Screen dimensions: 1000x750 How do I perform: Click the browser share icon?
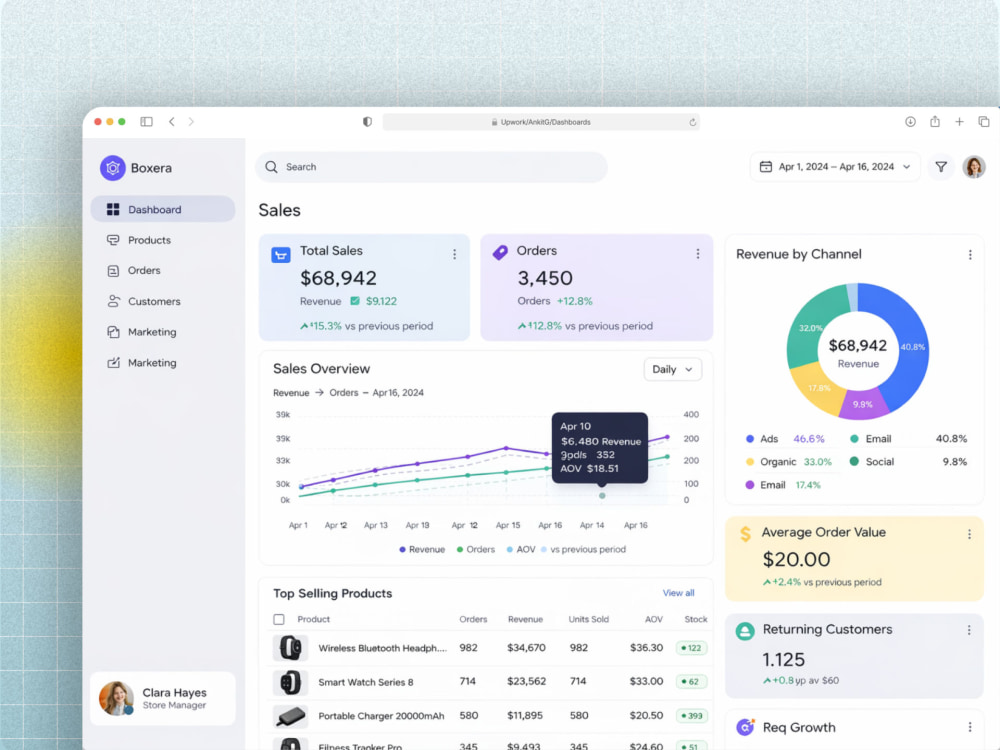coord(934,121)
